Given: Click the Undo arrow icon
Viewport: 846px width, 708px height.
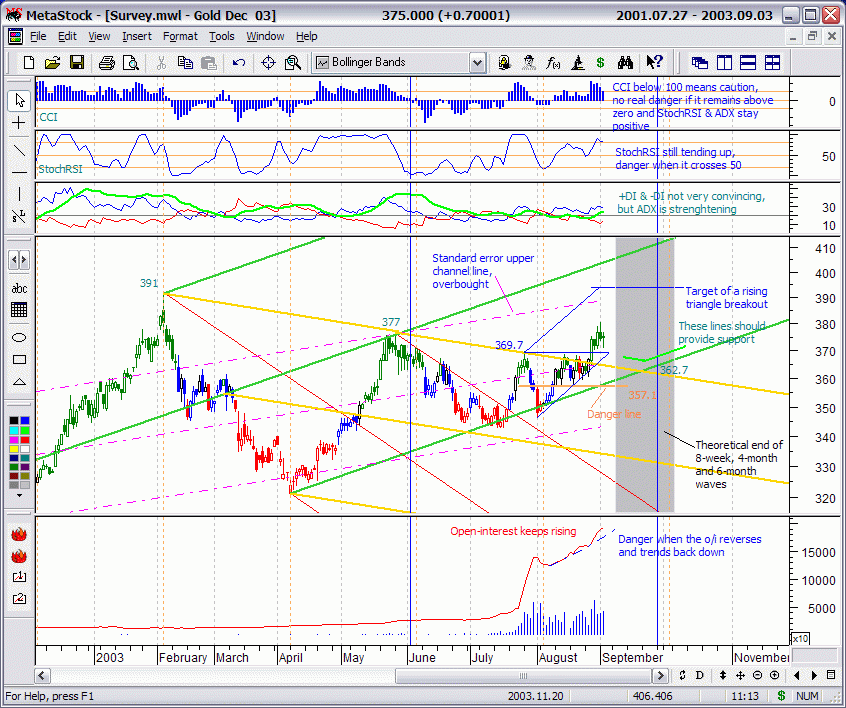Looking at the screenshot, I should 239,63.
